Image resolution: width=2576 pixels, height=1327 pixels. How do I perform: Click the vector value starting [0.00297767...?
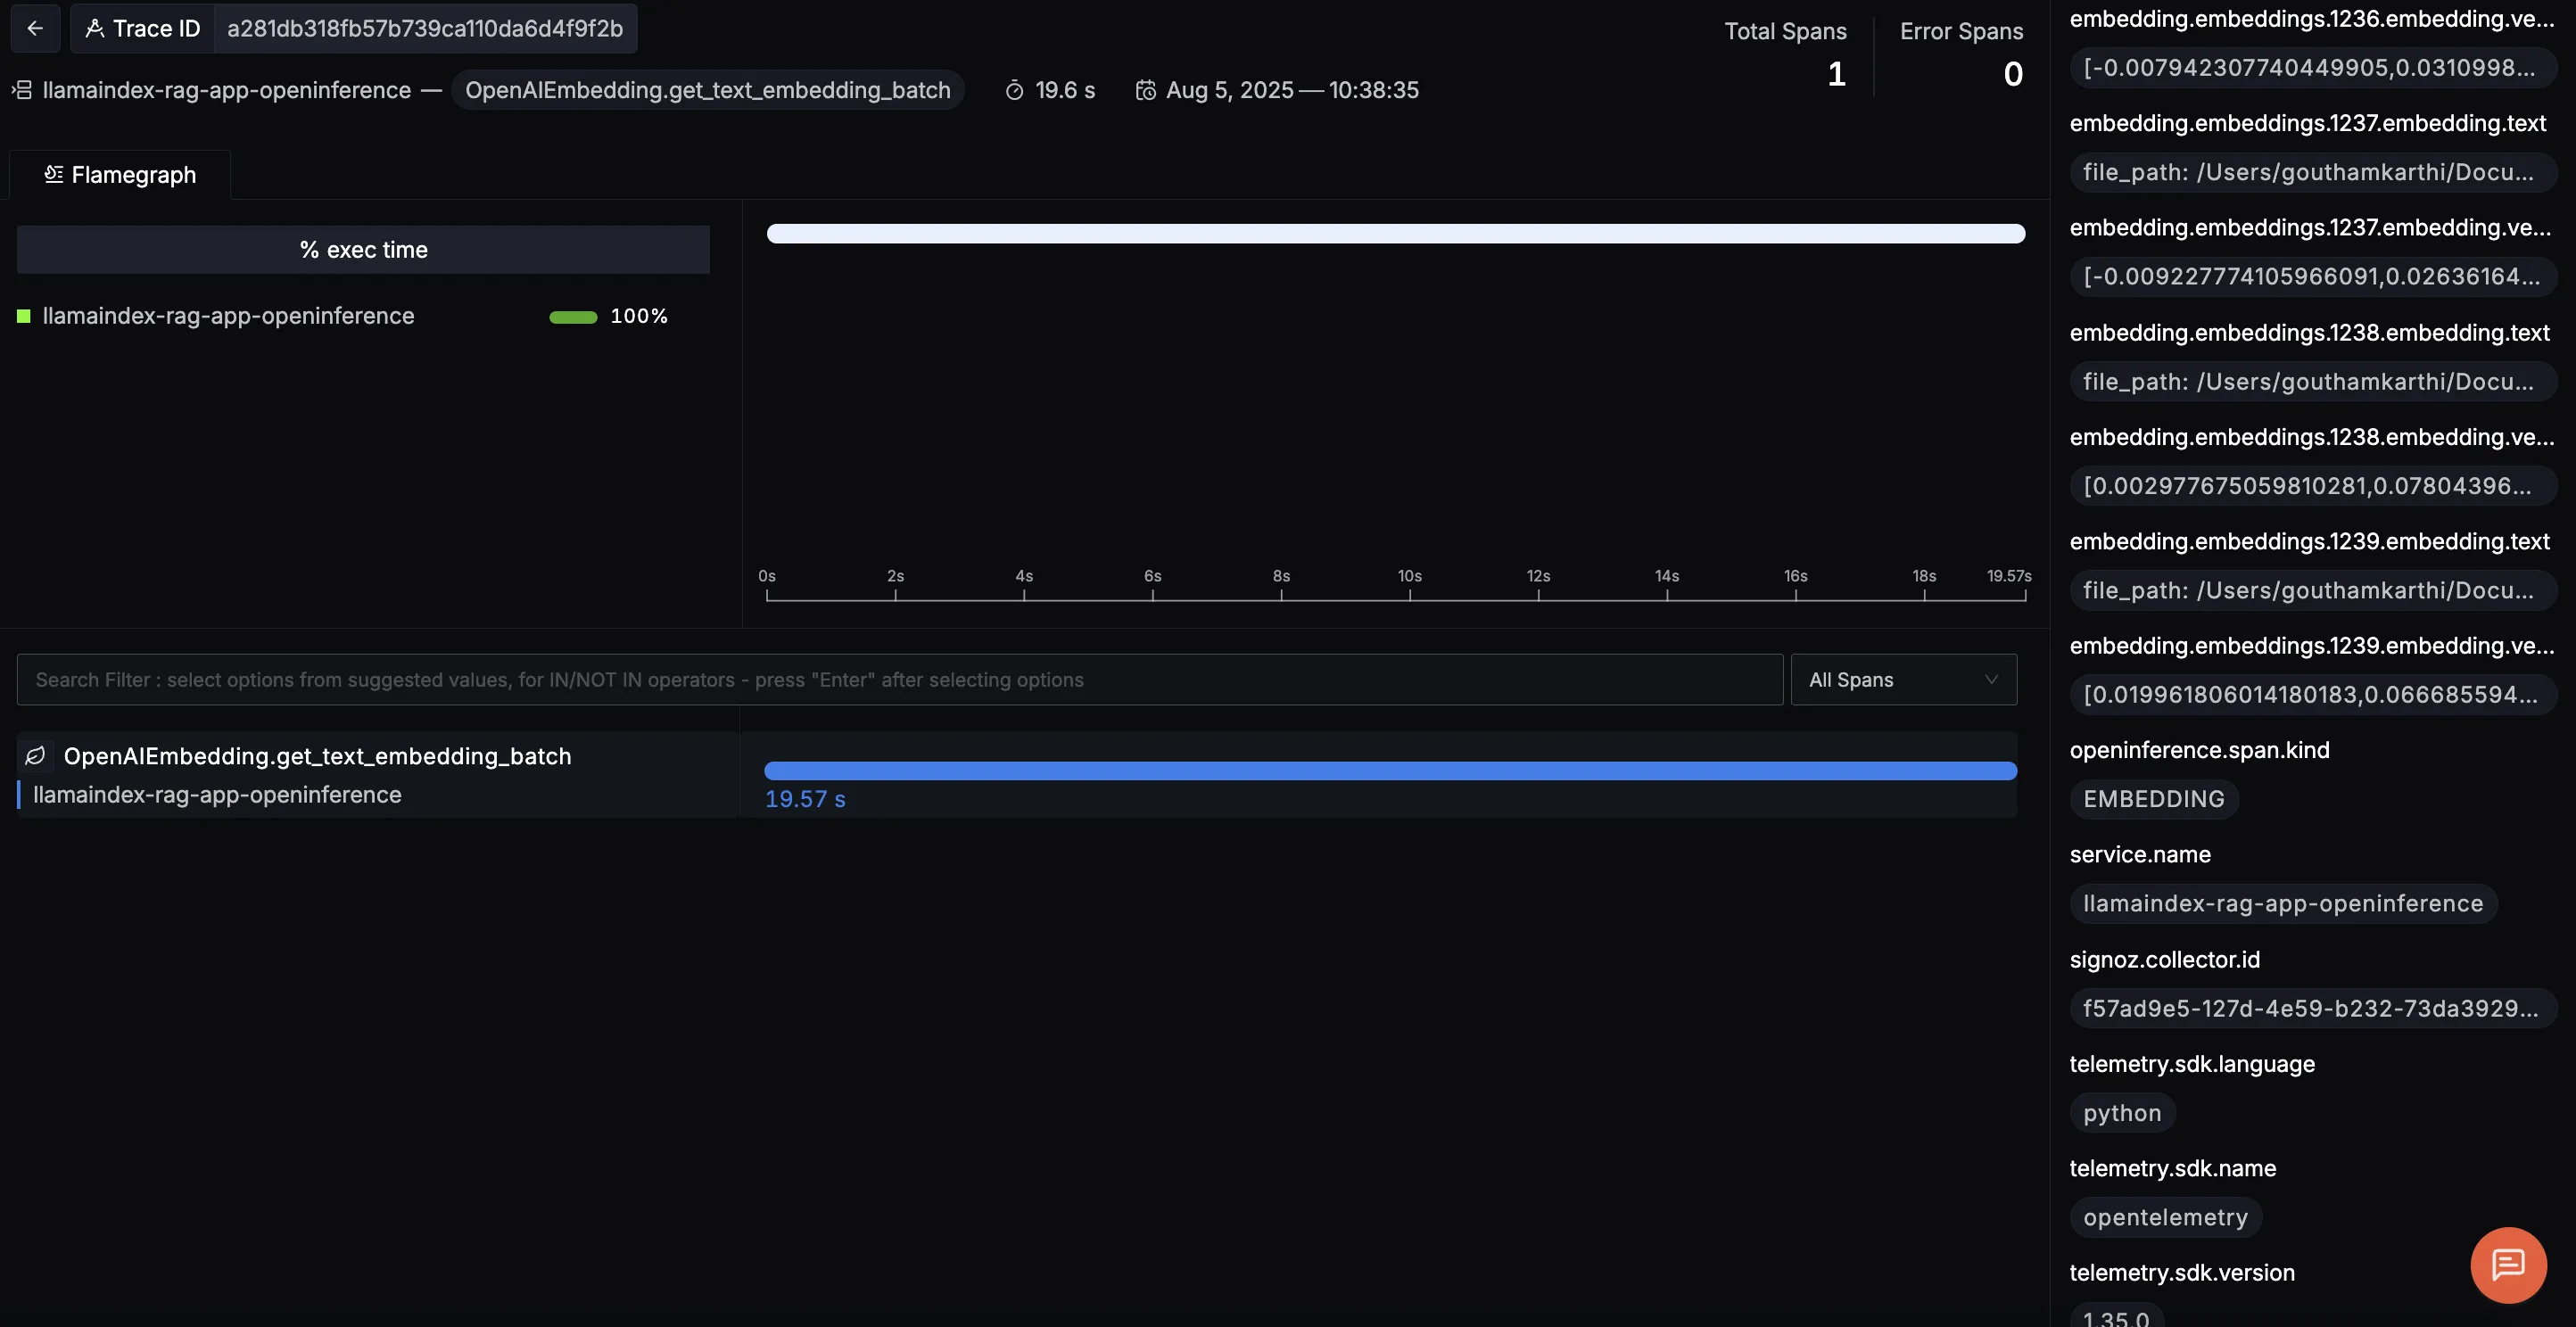coord(2312,485)
